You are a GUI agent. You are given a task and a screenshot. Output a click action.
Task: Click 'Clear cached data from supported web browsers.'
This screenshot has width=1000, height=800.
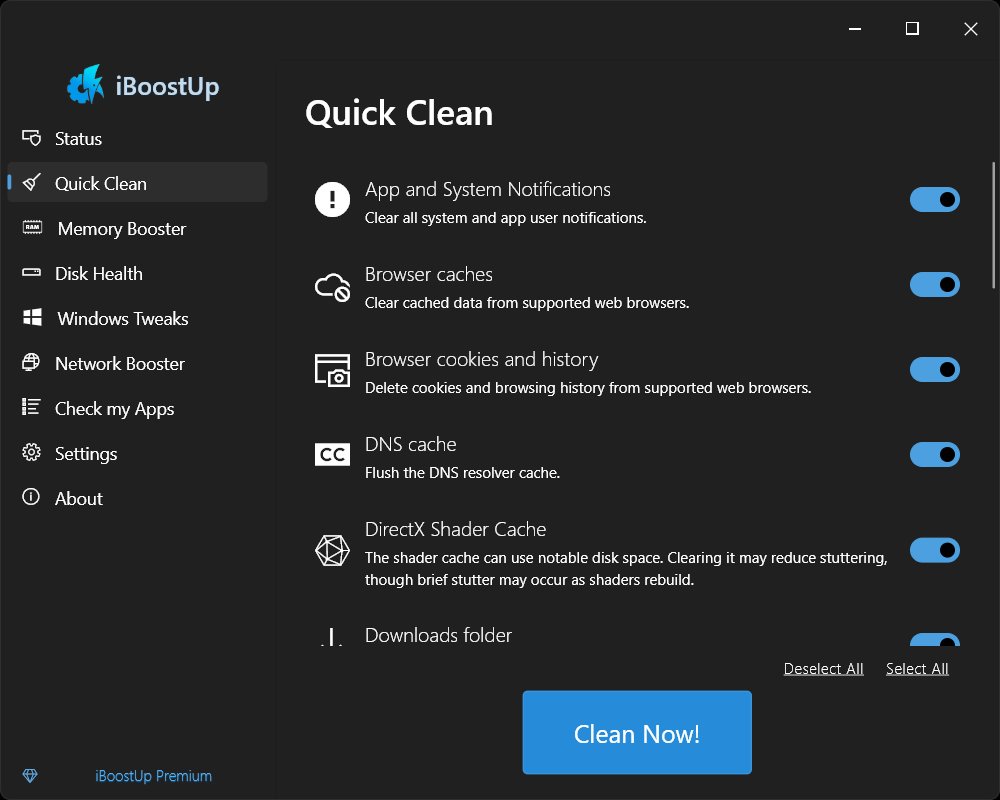527,302
